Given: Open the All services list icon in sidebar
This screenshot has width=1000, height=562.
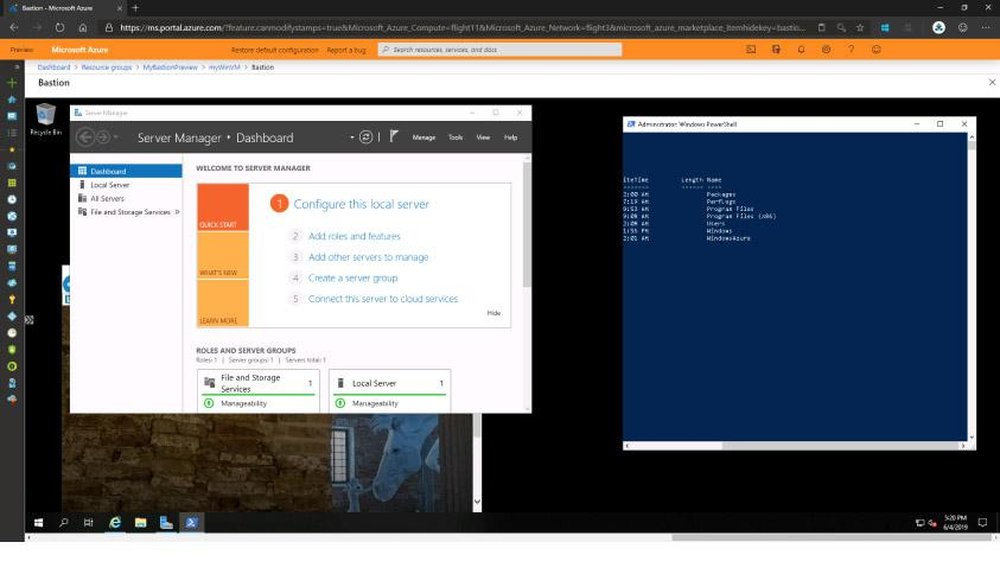Looking at the screenshot, I should click(x=11, y=133).
